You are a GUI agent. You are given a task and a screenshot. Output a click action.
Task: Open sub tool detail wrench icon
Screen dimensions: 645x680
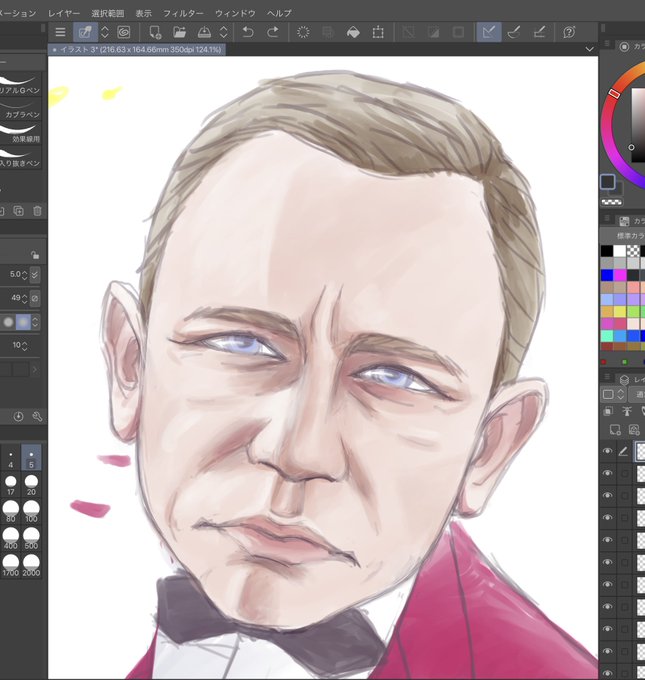[x=37, y=417]
